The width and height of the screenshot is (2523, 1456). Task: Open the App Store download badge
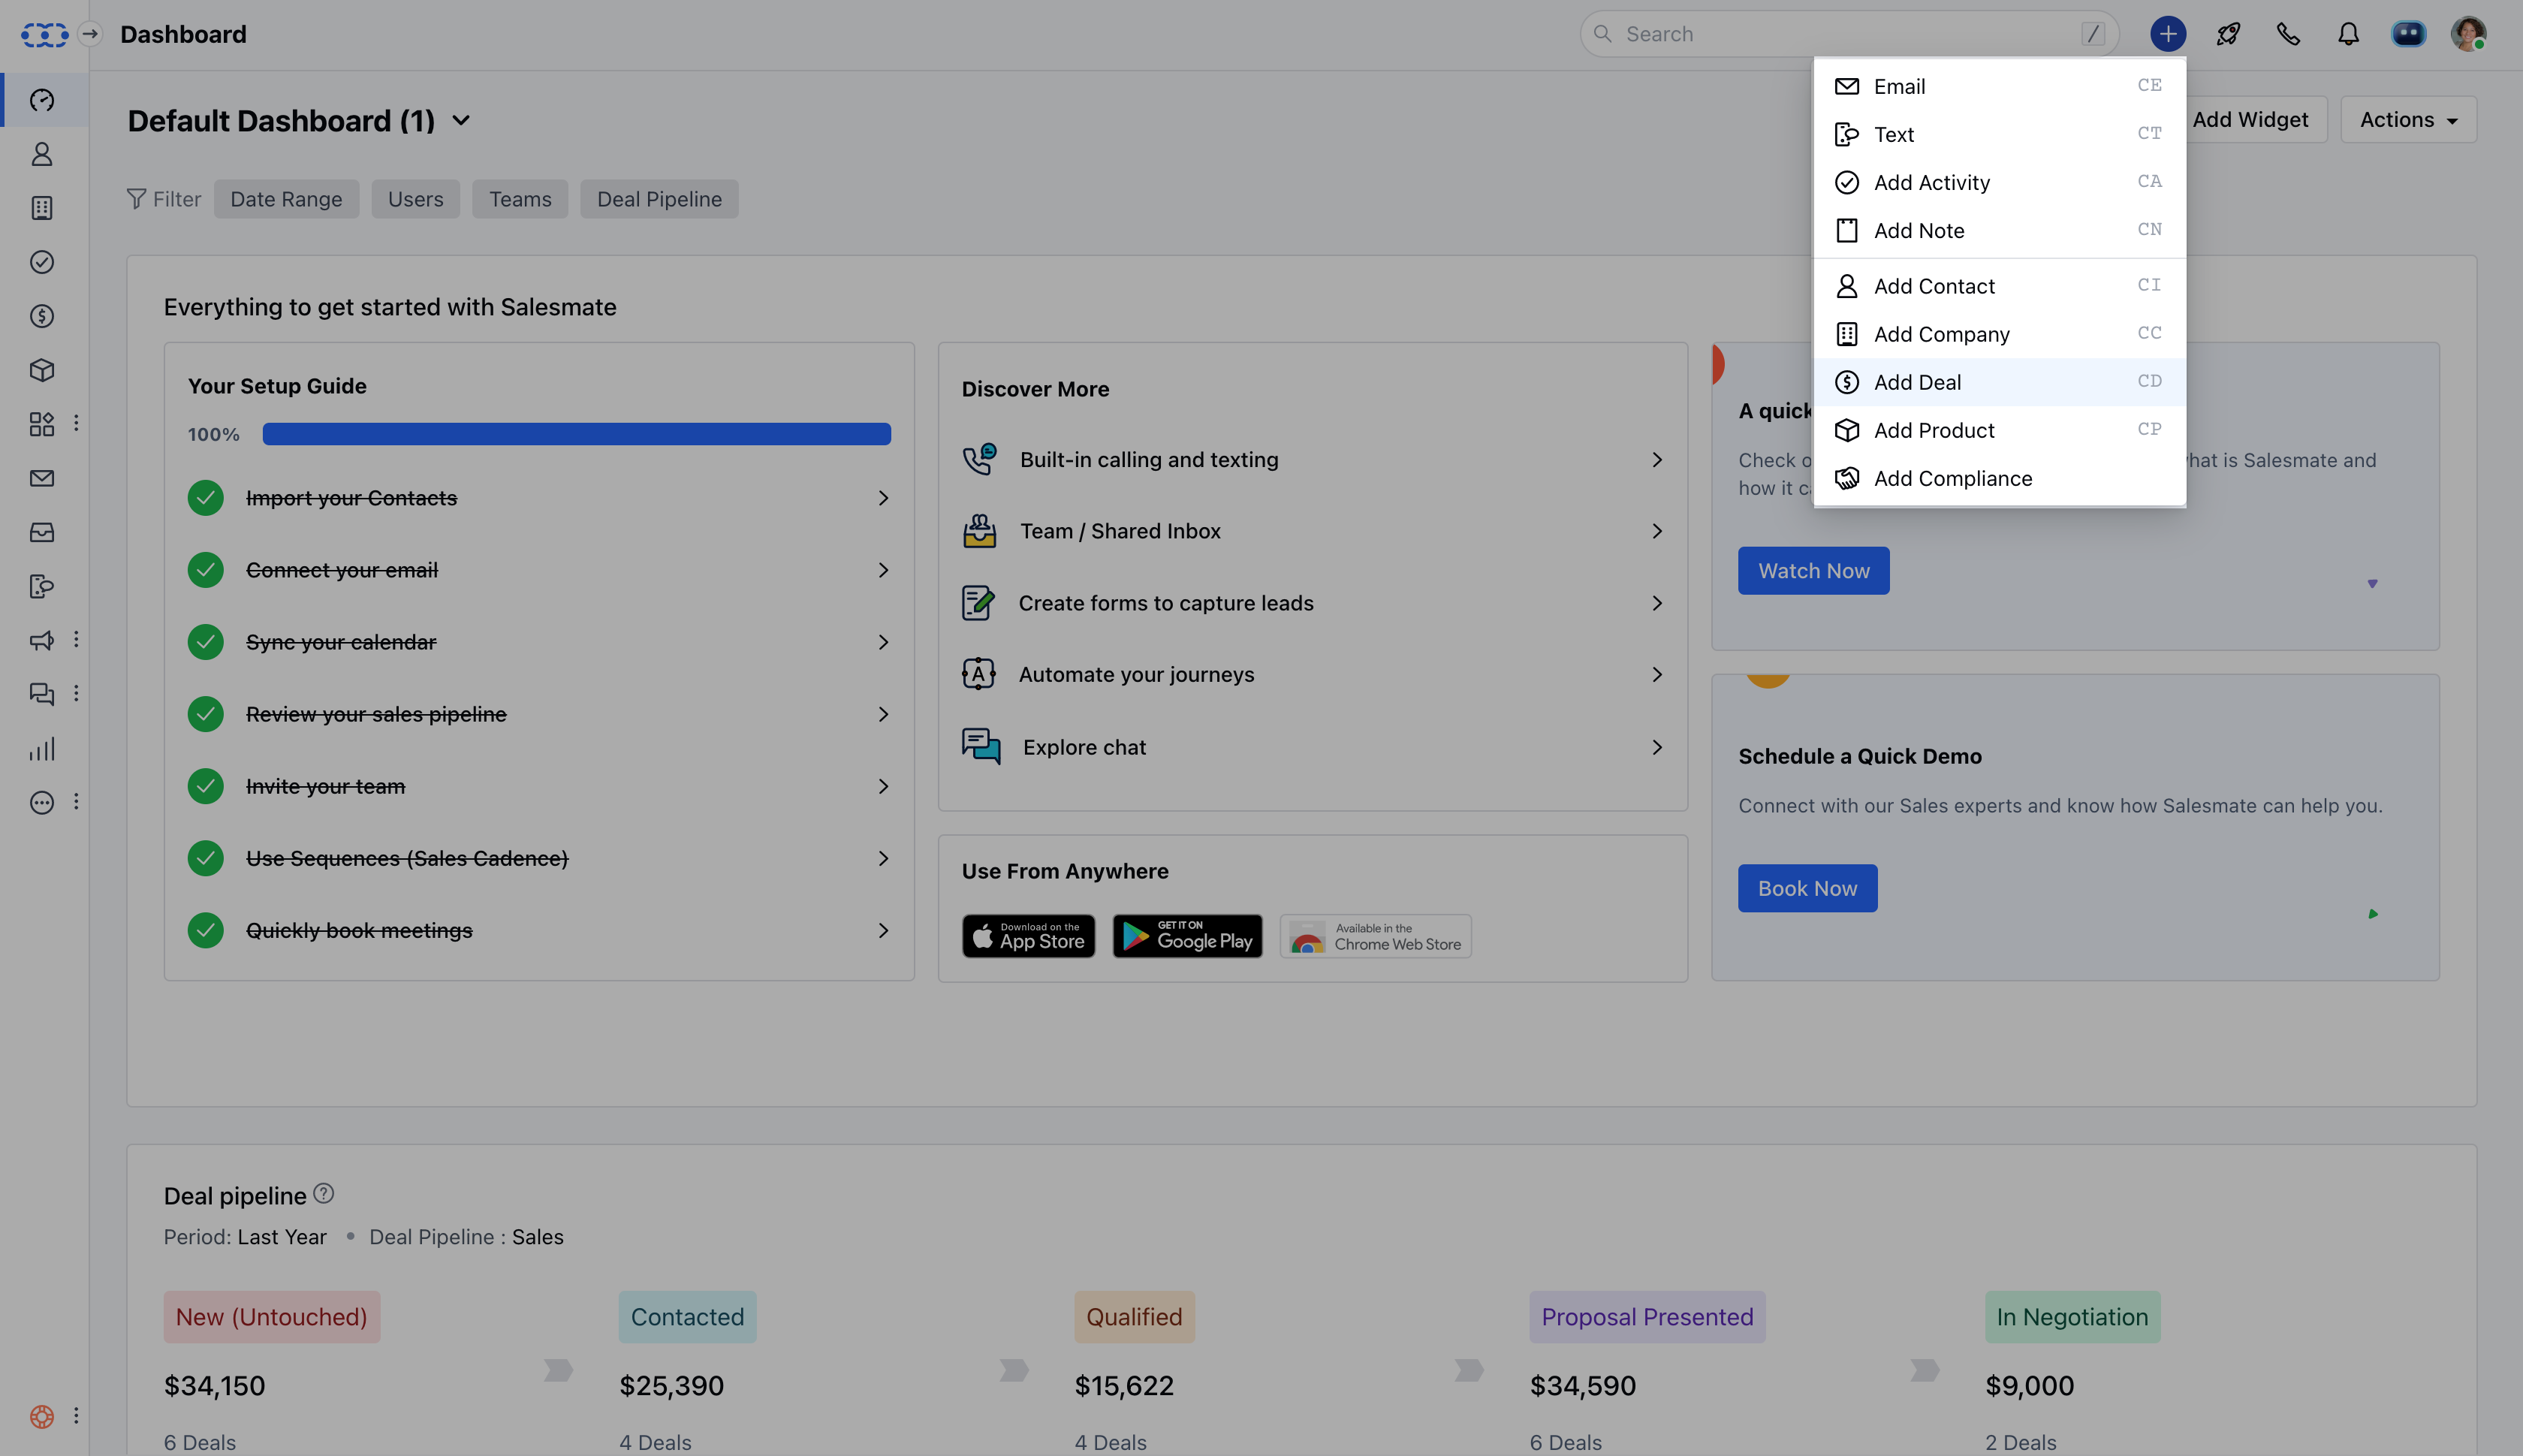point(1028,936)
